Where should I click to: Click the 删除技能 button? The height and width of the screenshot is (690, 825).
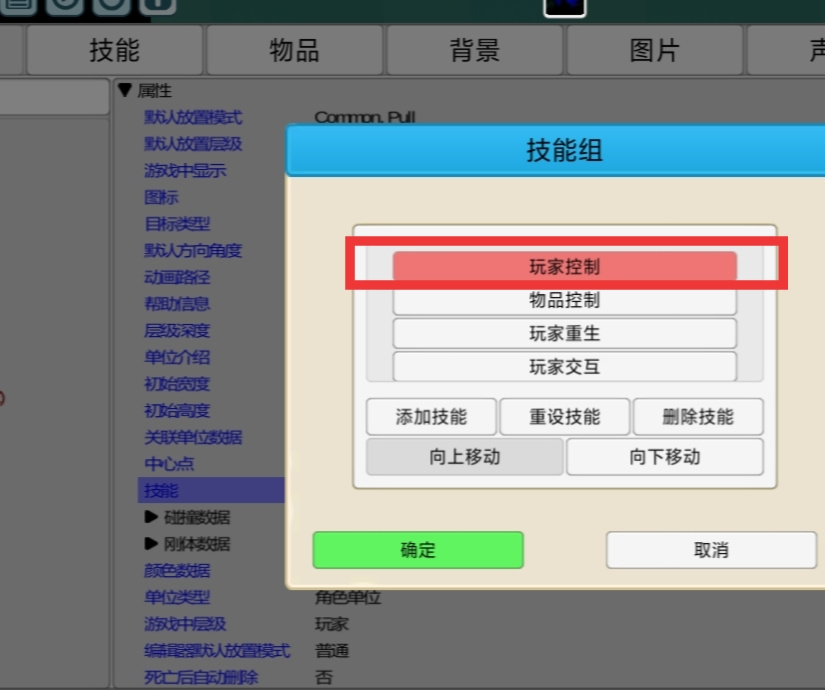698,417
